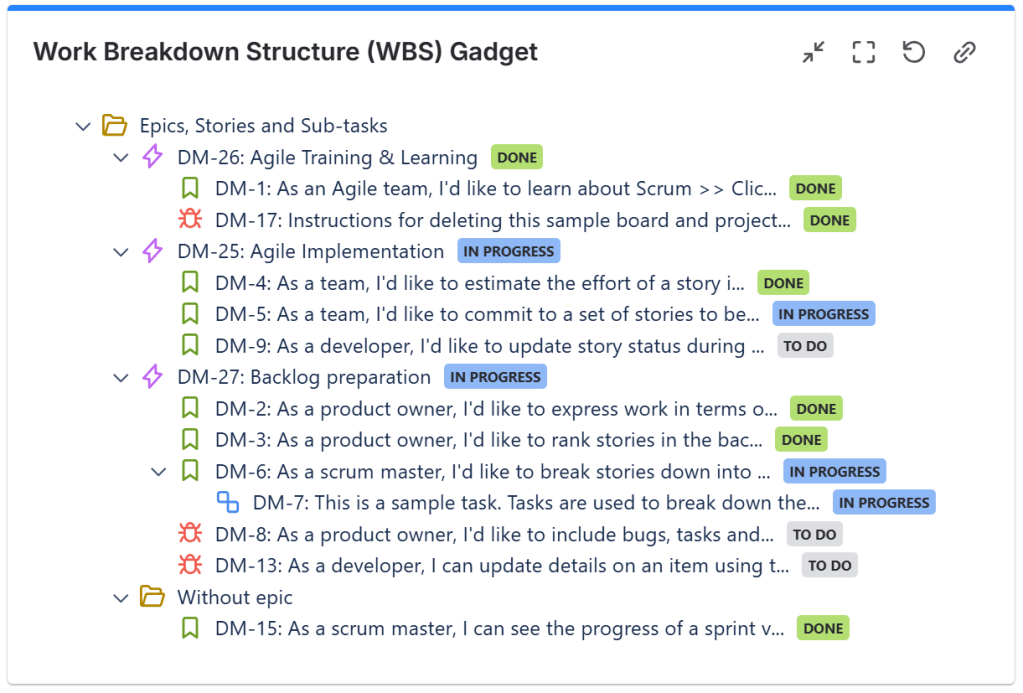Click the refresh gadget icon

click(914, 52)
